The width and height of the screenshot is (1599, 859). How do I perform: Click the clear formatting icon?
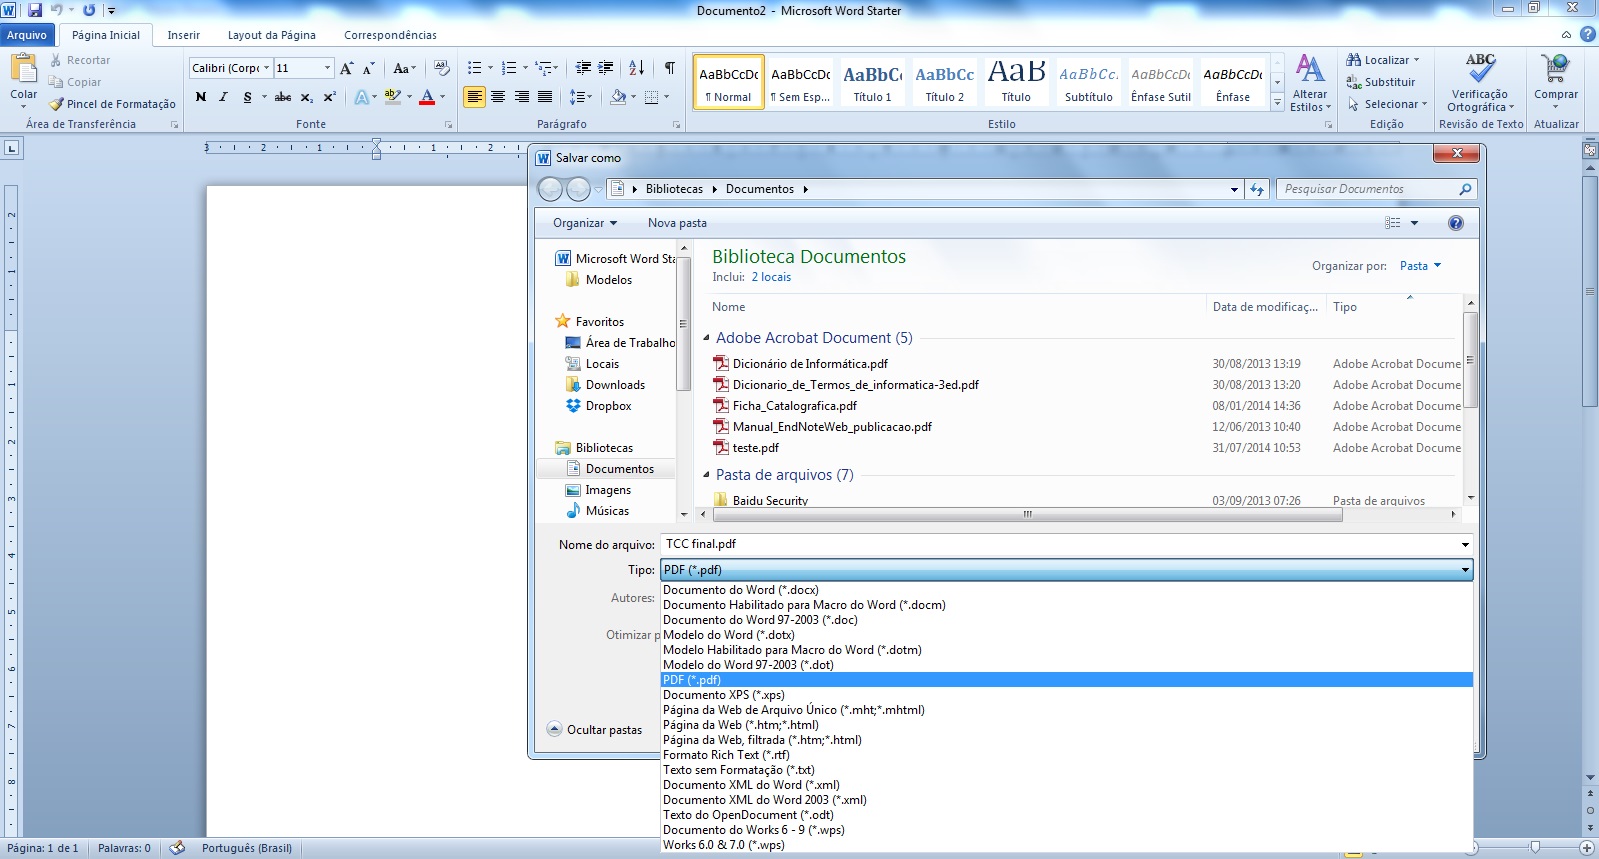(442, 68)
